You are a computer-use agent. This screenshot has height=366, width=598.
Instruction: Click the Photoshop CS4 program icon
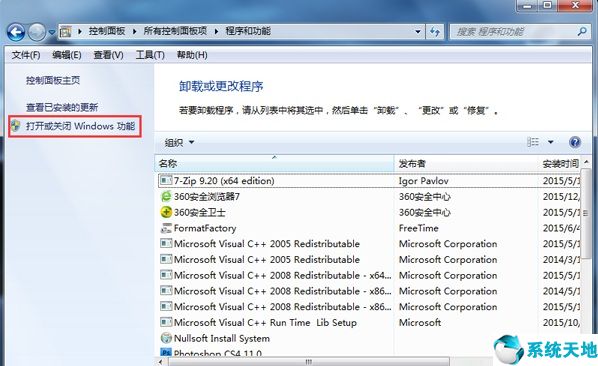point(166,352)
